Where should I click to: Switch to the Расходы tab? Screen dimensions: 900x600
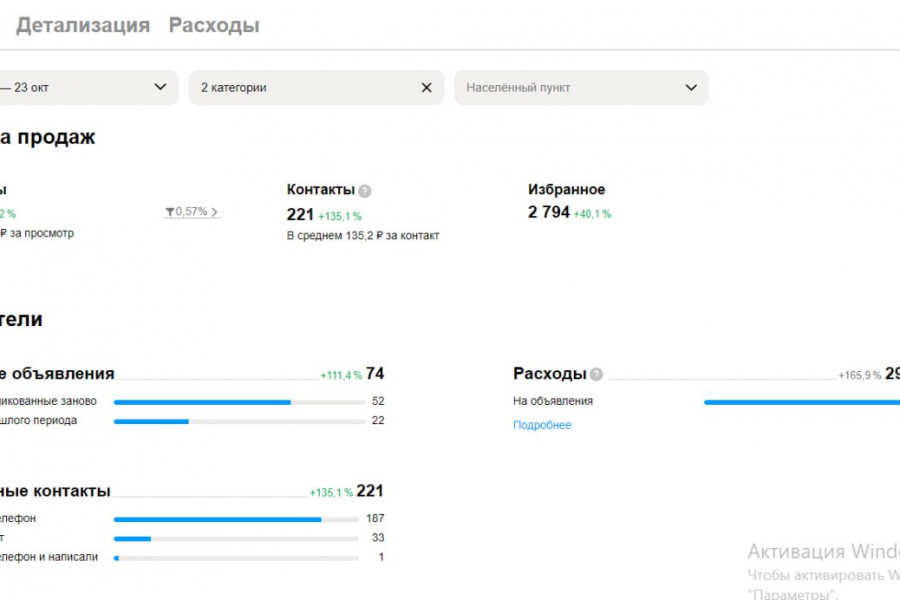(214, 25)
